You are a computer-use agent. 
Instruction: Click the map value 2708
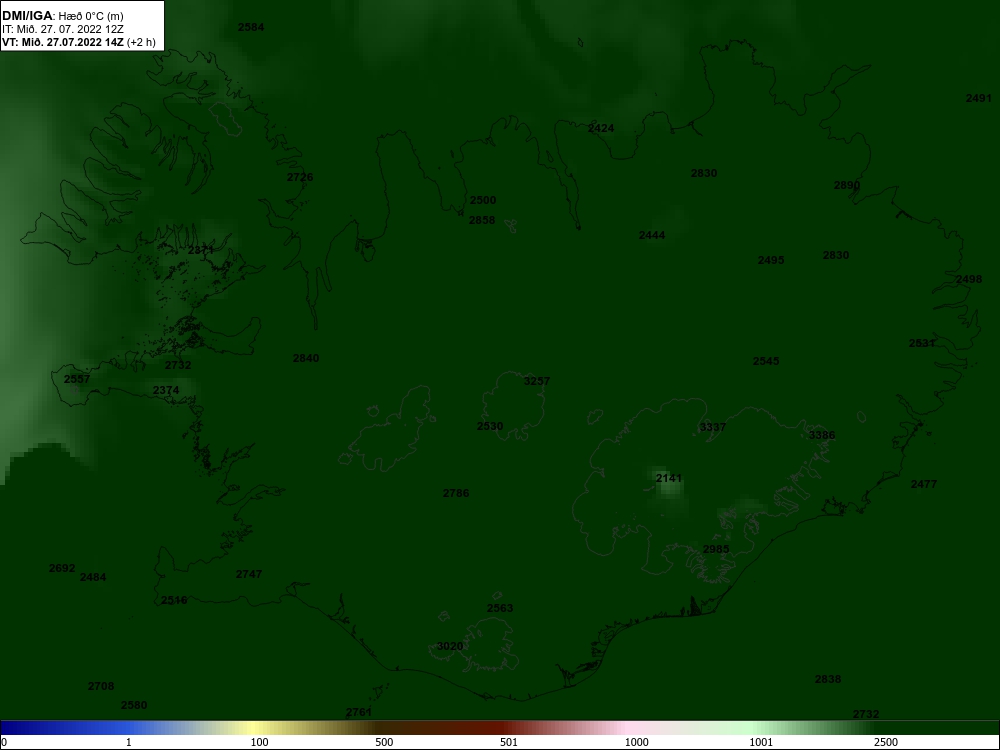point(101,686)
